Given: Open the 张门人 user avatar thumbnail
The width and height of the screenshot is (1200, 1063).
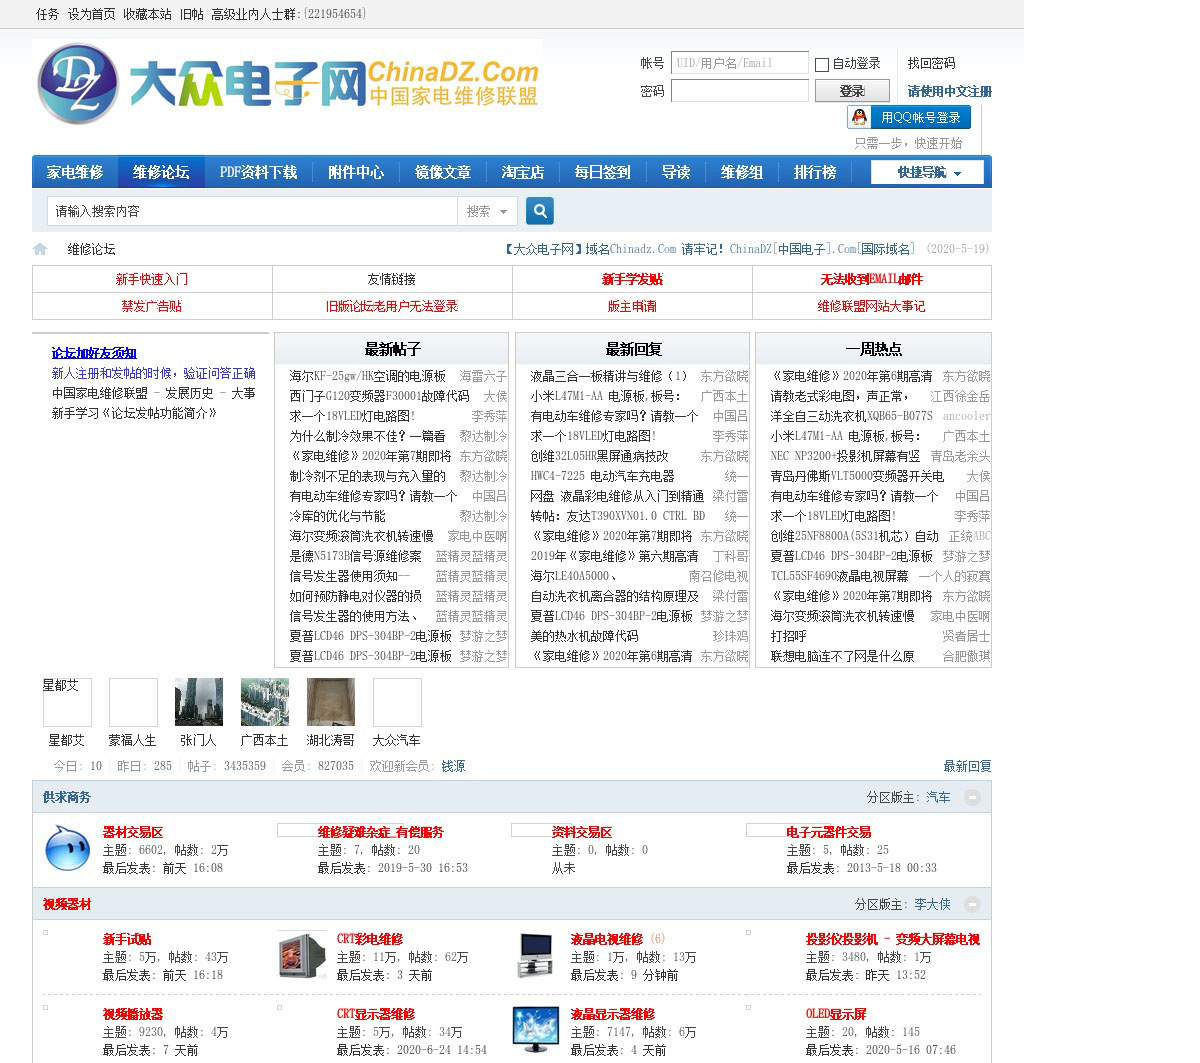Looking at the screenshot, I should 198,702.
